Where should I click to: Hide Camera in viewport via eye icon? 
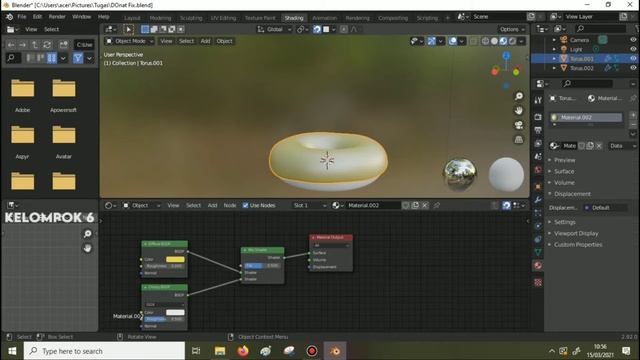(633, 40)
